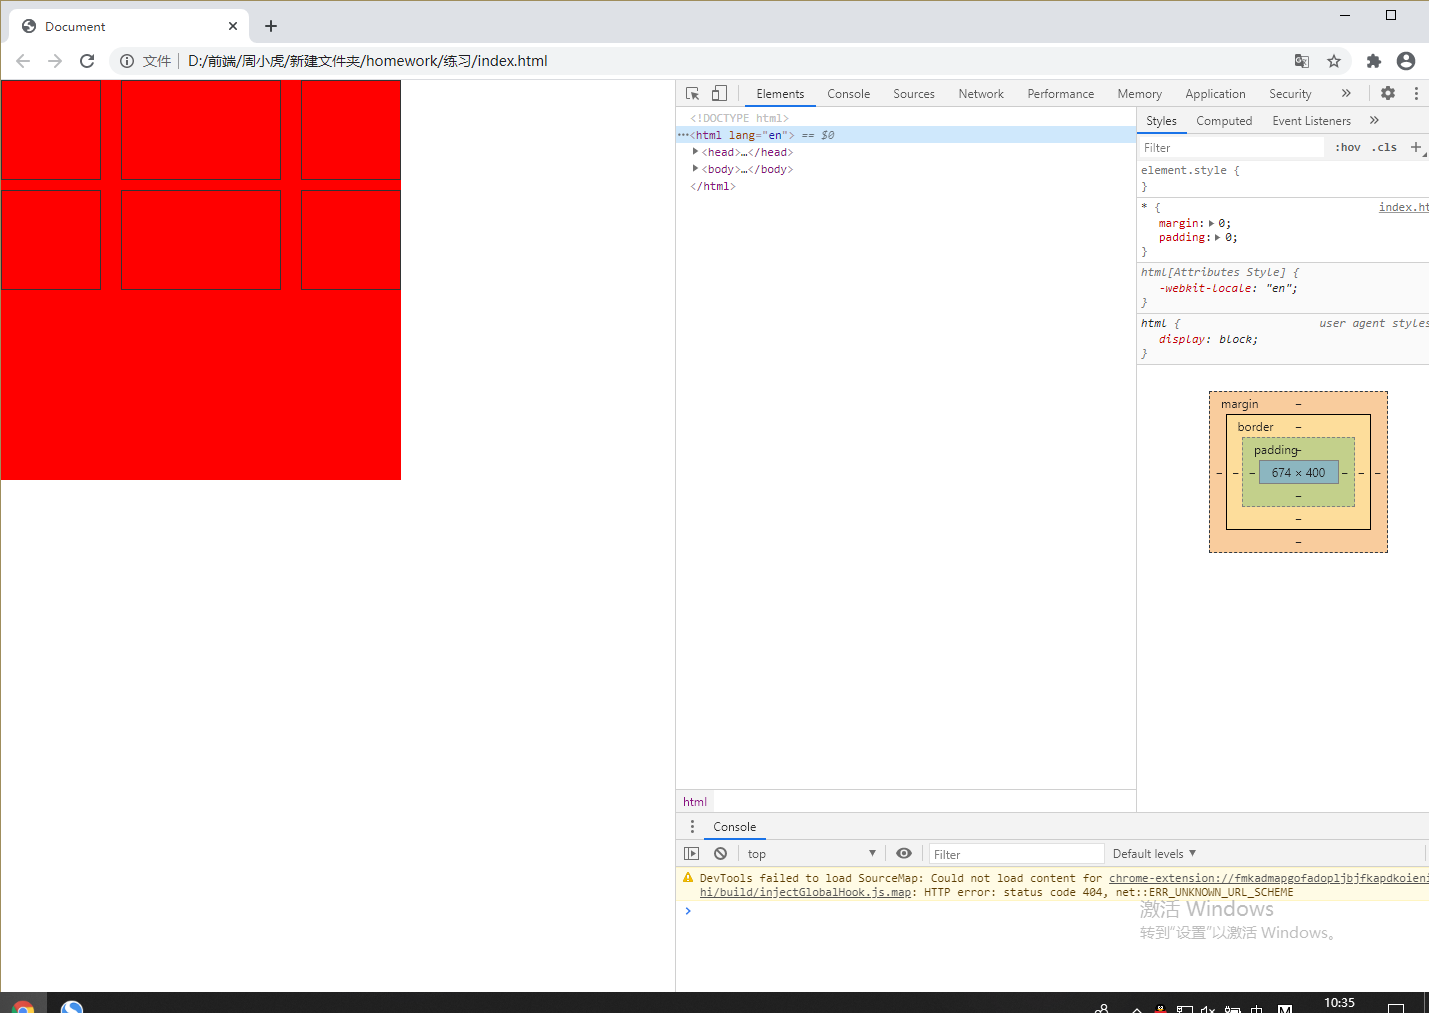Open the translate page icon

pos(1302,61)
